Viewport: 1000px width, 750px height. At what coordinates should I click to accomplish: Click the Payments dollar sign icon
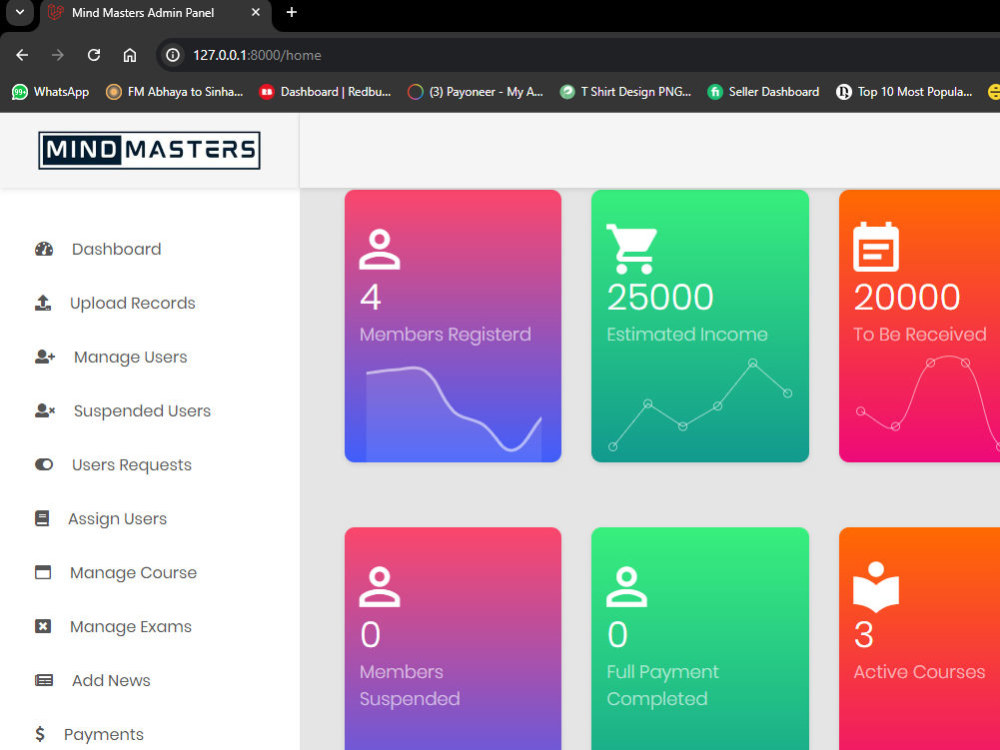click(40, 734)
